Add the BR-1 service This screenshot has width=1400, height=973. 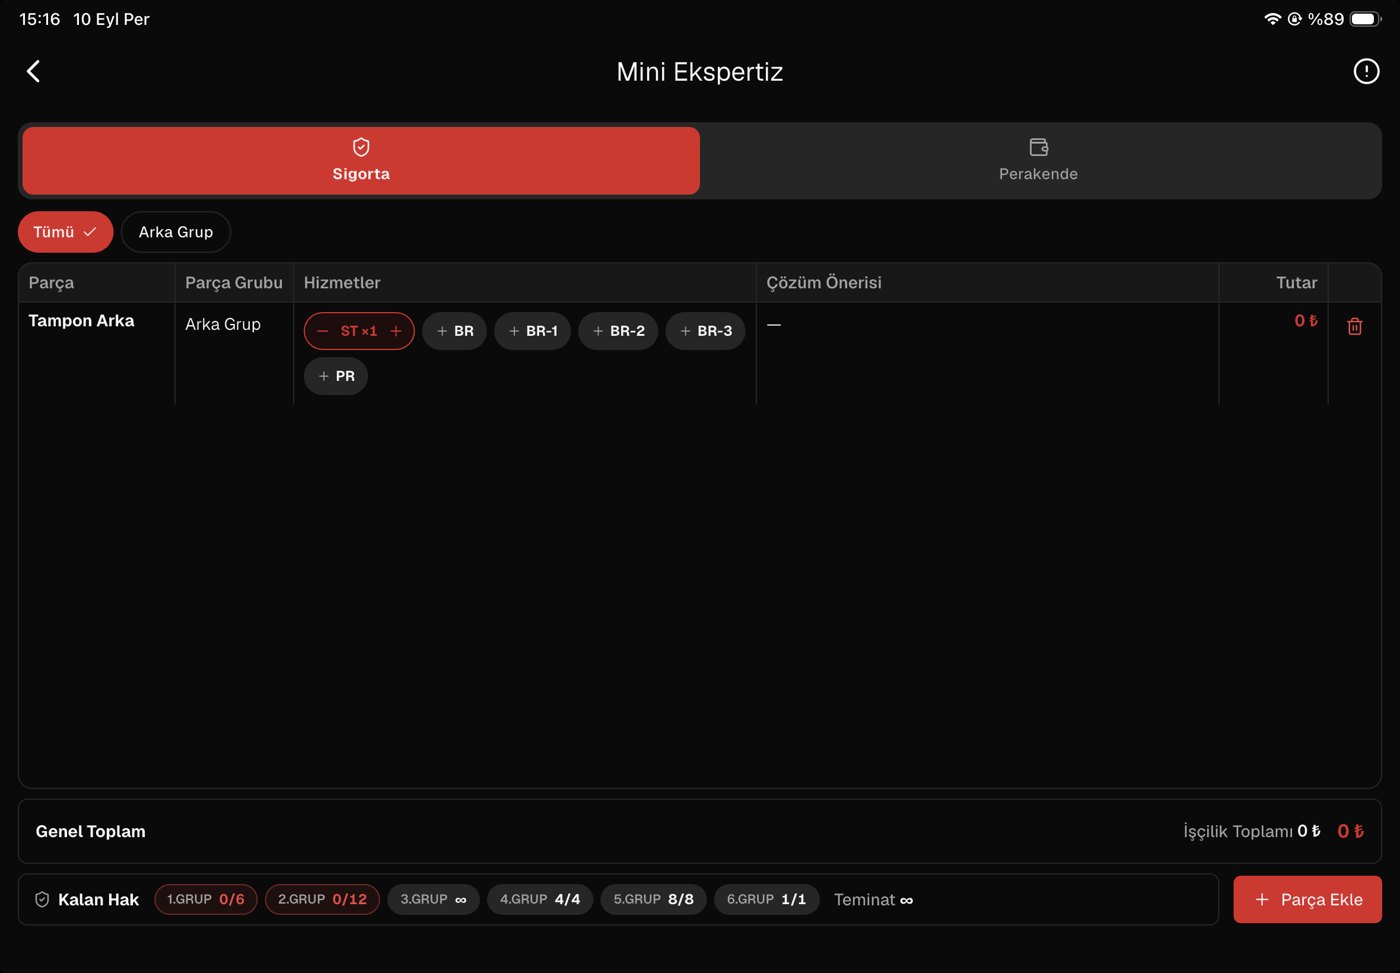[533, 331]
